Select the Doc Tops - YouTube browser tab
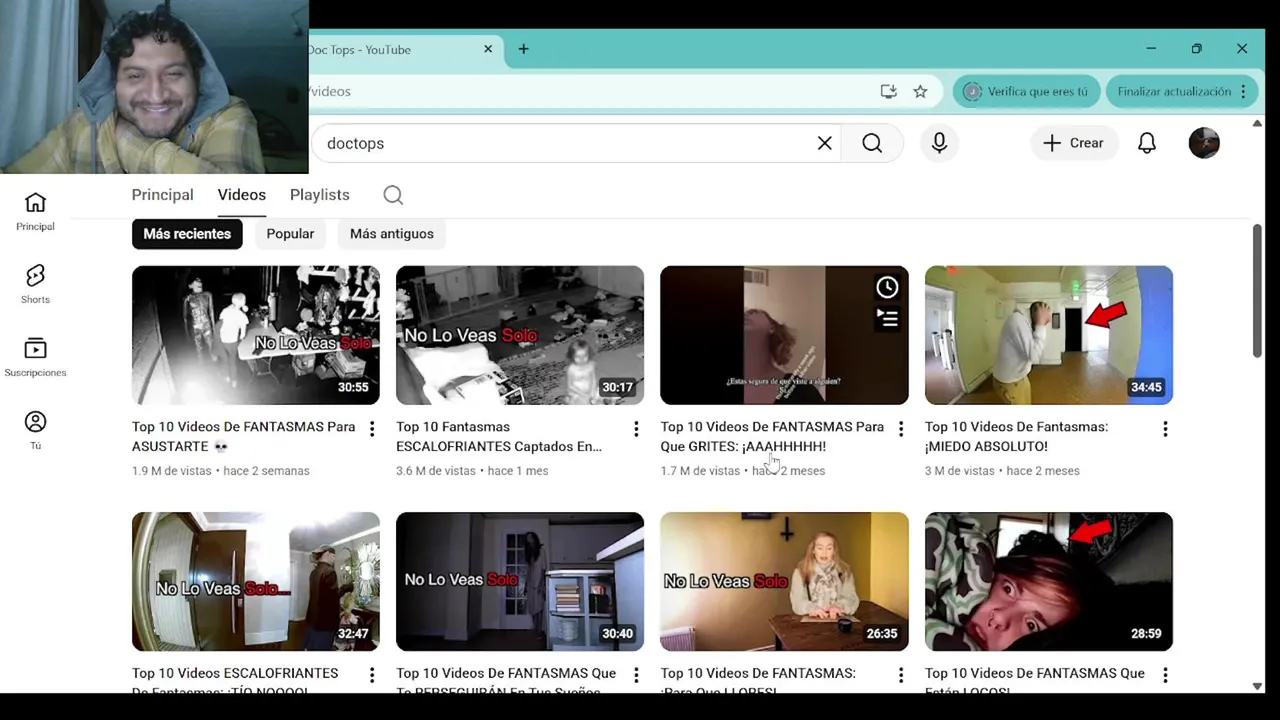Screen dimensions: 1280x720 400,49
